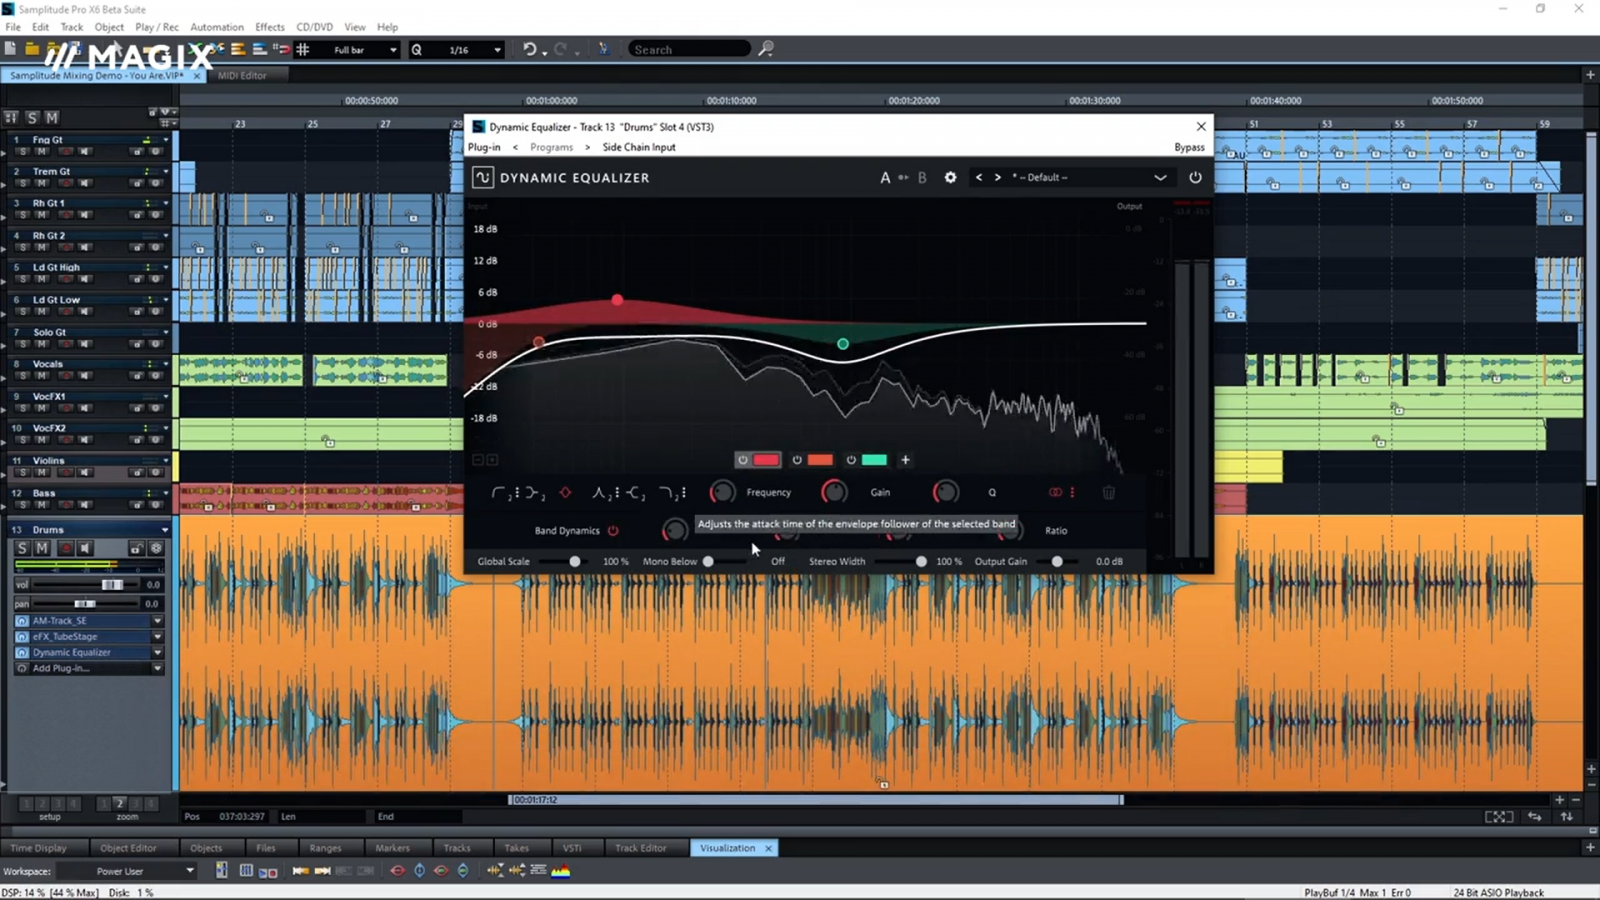1600x900 pixels.
Task: Click the search magnifier icon in toolbar
Action: pos(766,49)
